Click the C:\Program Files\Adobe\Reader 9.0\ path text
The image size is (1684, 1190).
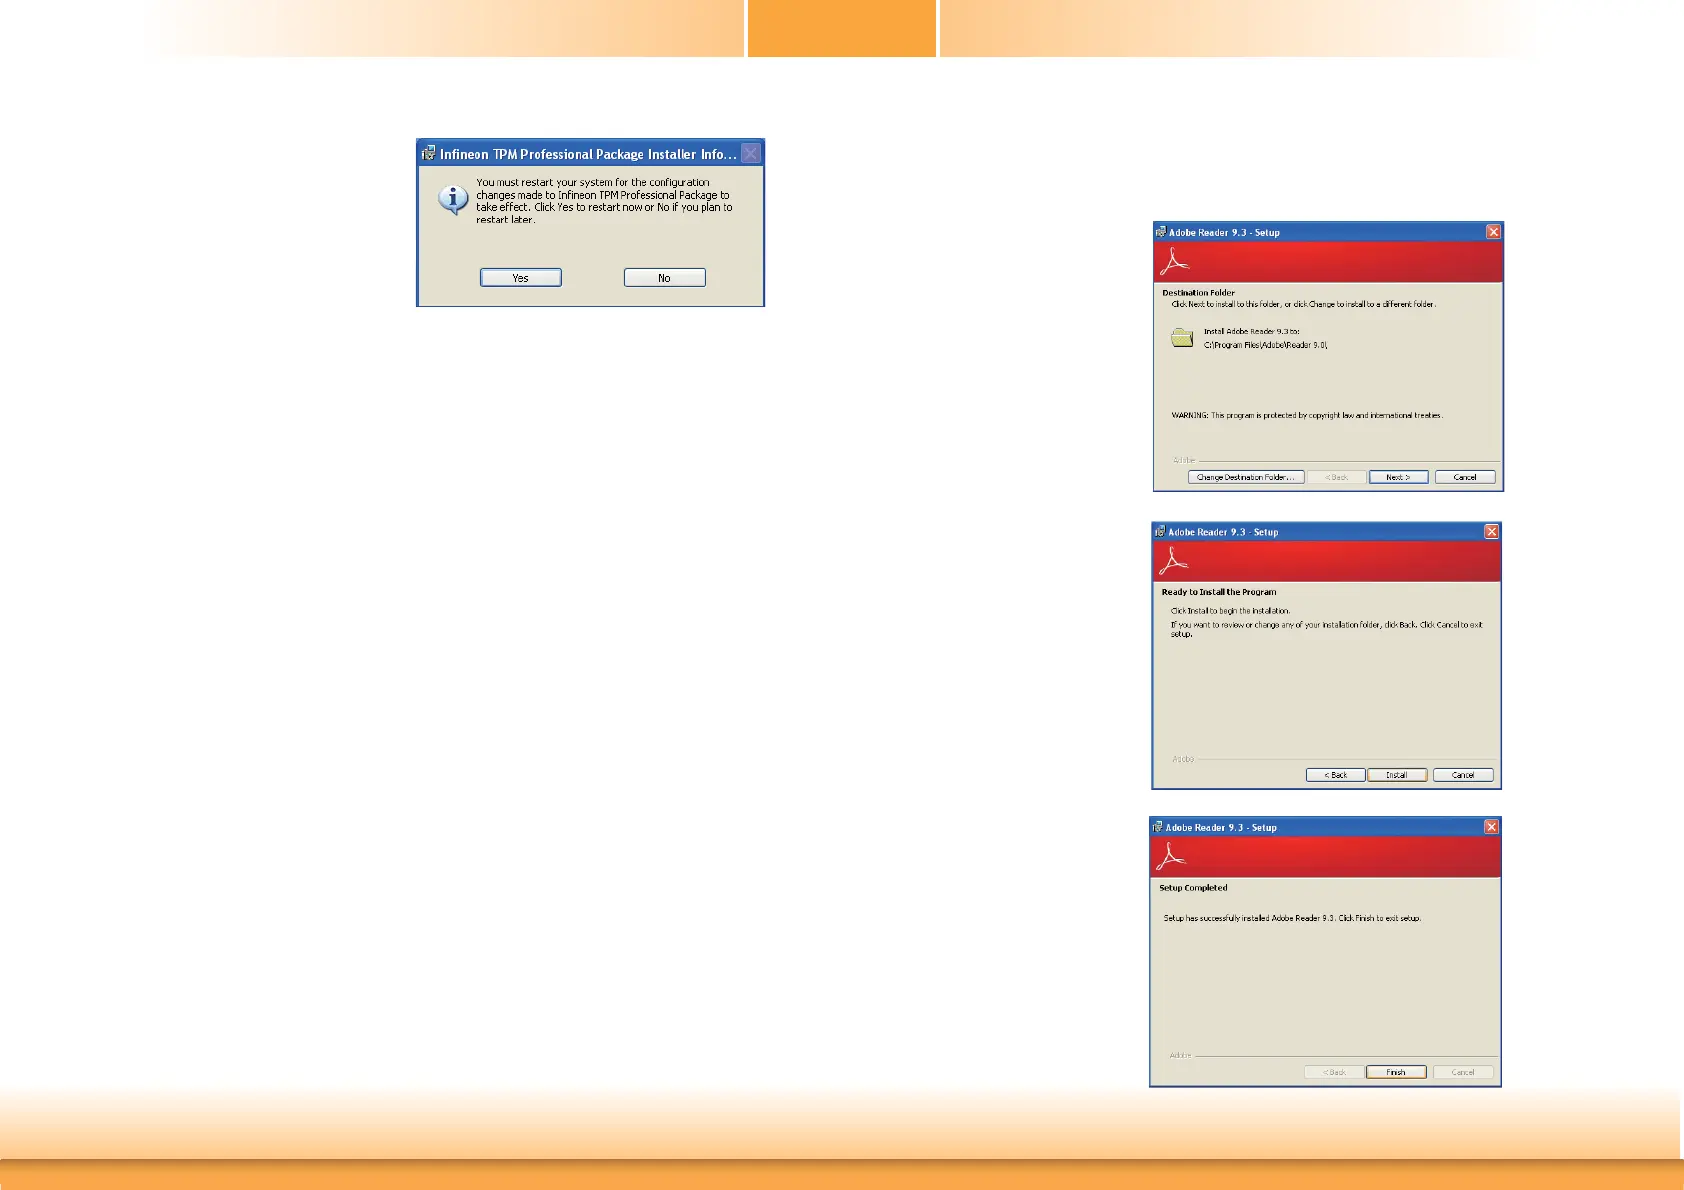pyautogui.click(x=1266, y=345)
